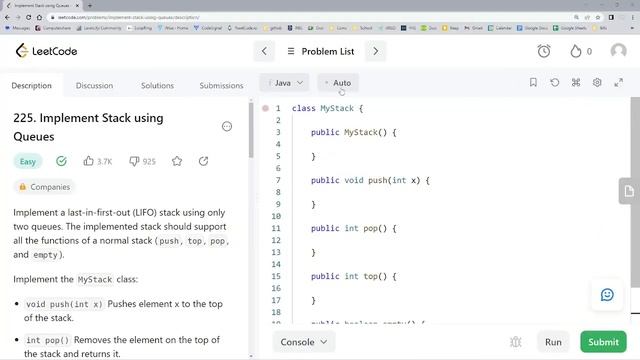Screen dimensions: 640x360
Task: Open the notes icon on the right edge
Action: coord(629,191)
